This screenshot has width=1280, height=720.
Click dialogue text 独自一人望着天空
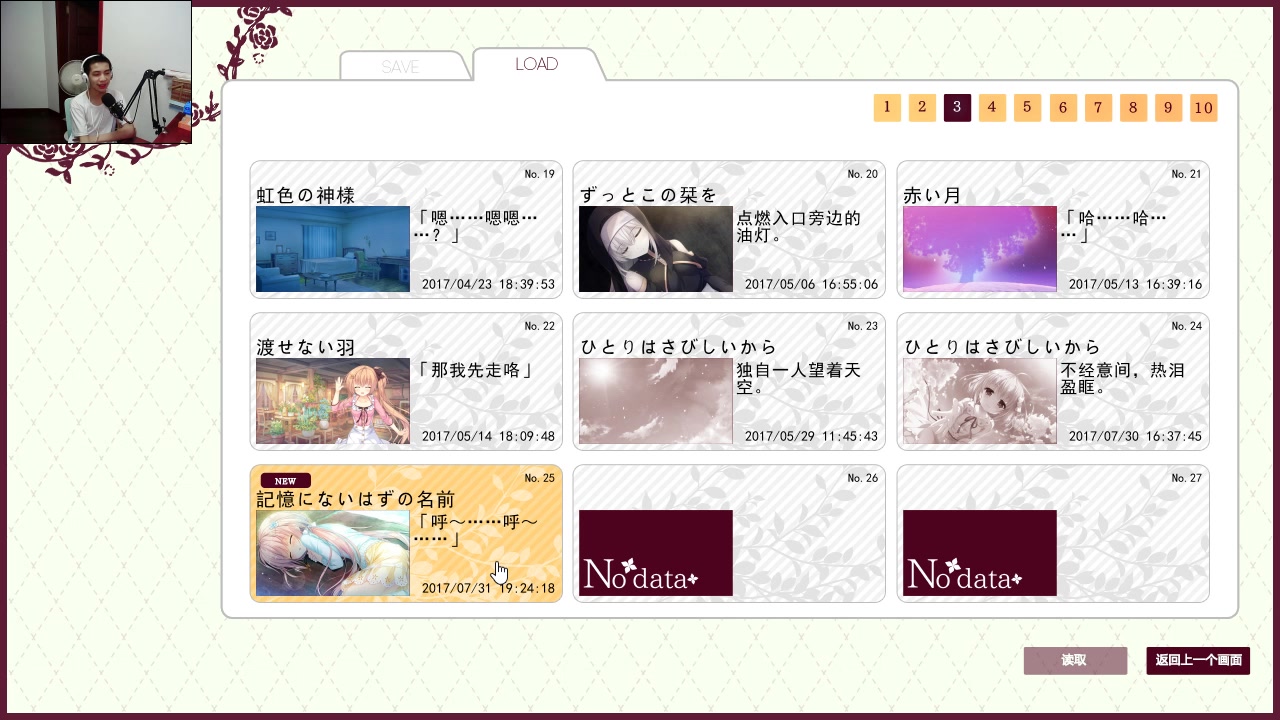[x=799, y=379]
